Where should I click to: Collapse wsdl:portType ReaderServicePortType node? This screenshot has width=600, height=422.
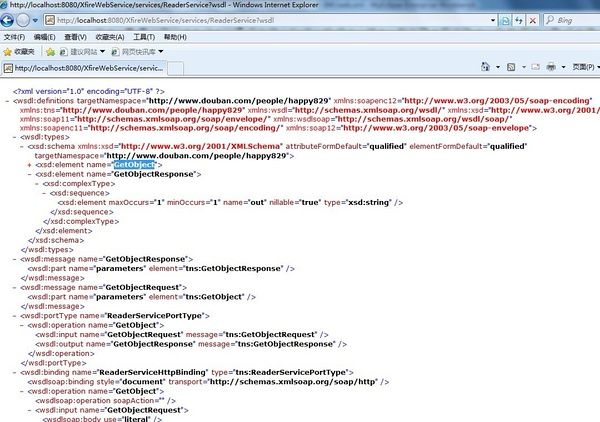tap(15, 316)
